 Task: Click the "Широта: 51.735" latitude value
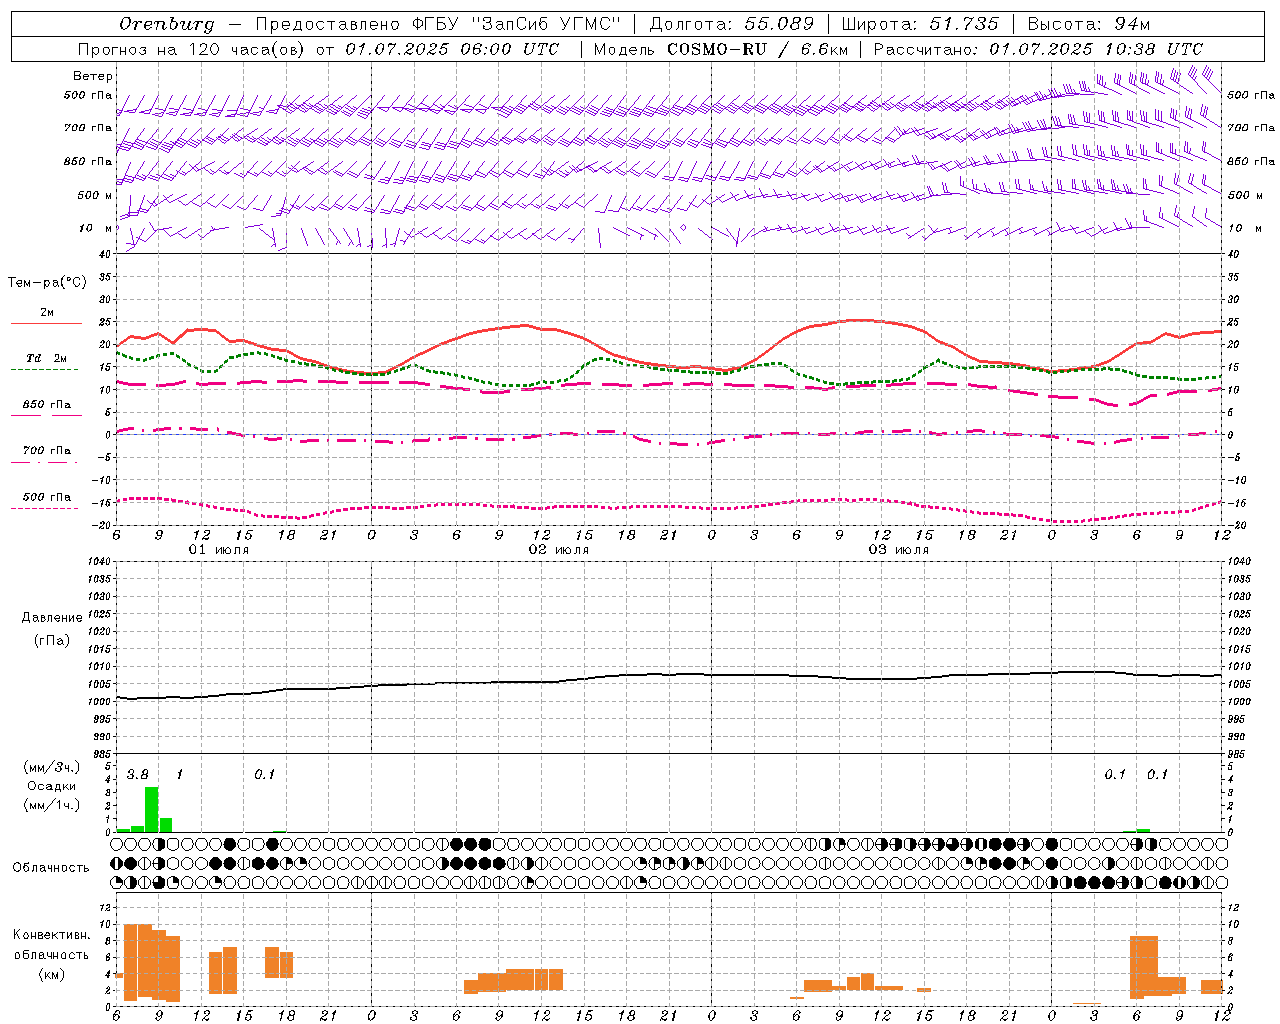(920, 24)
